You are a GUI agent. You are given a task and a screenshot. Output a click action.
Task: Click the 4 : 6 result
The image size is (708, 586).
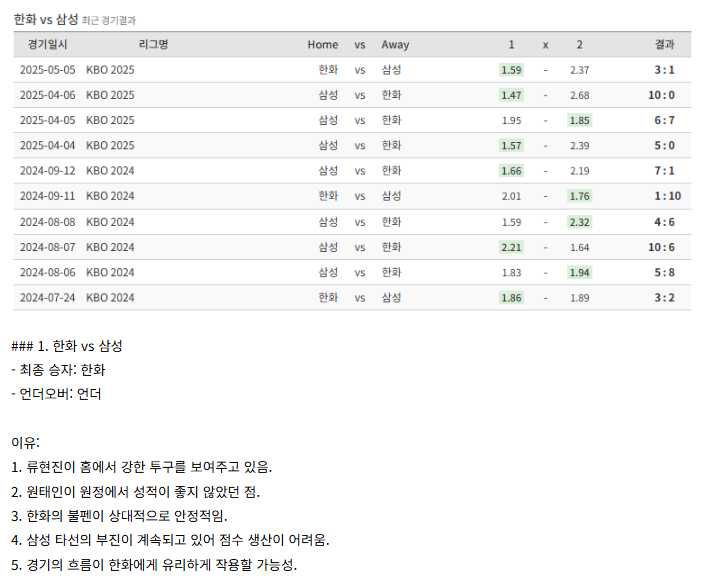665,222
